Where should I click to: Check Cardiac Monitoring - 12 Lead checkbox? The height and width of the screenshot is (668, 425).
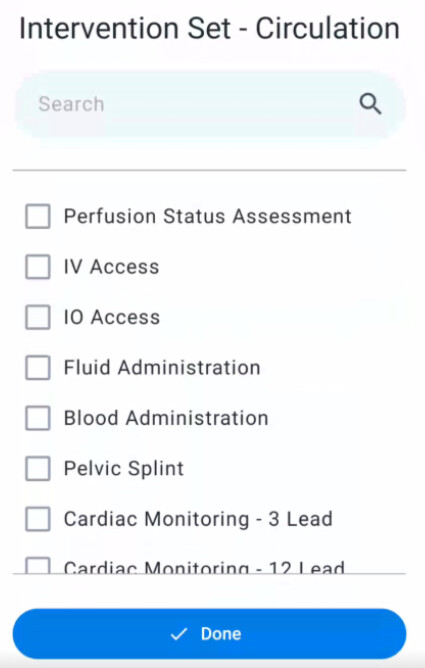coord(38,565)
